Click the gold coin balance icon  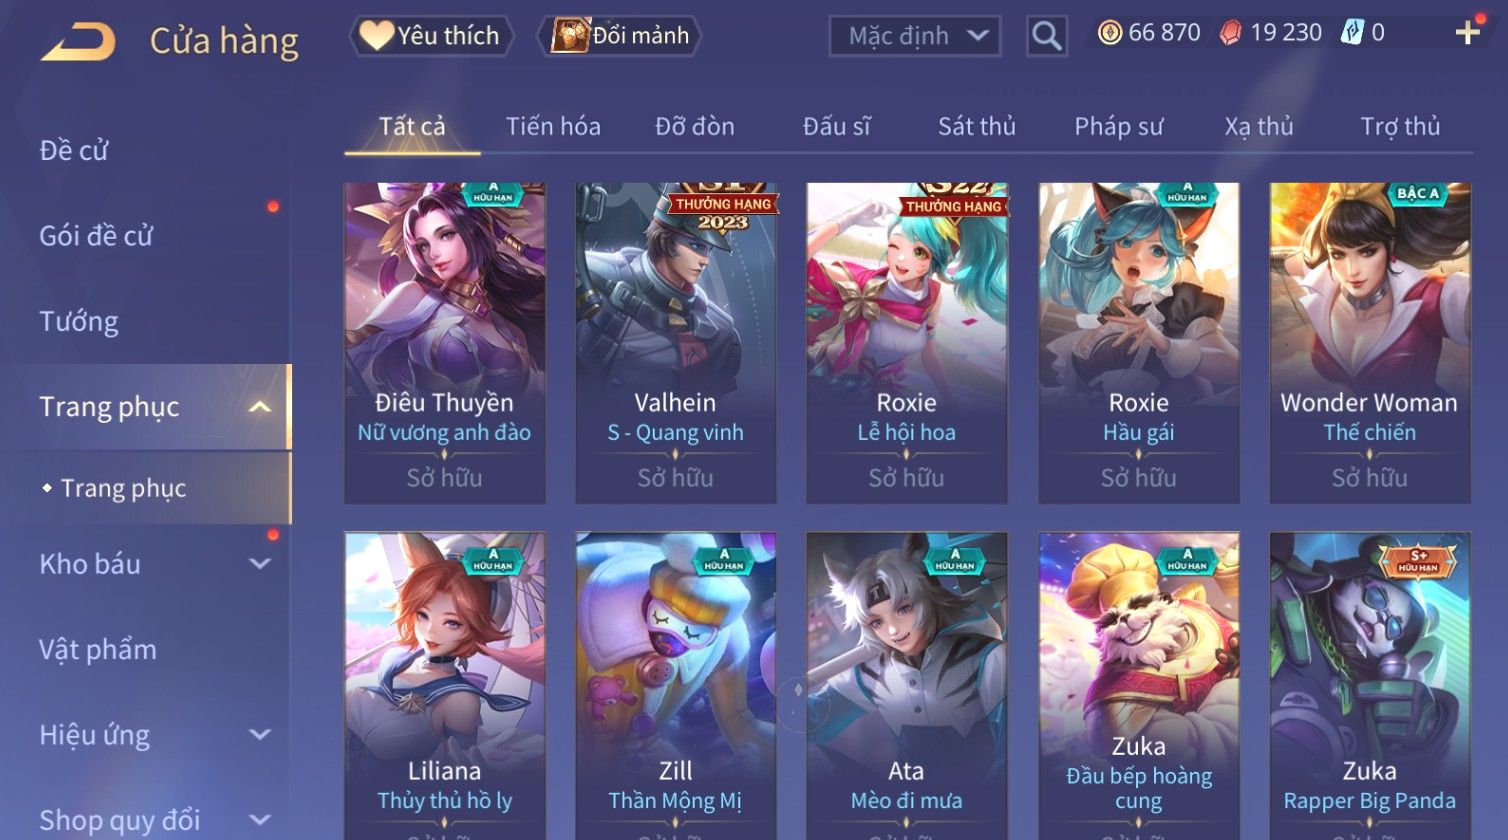(x=1110, y=33)
